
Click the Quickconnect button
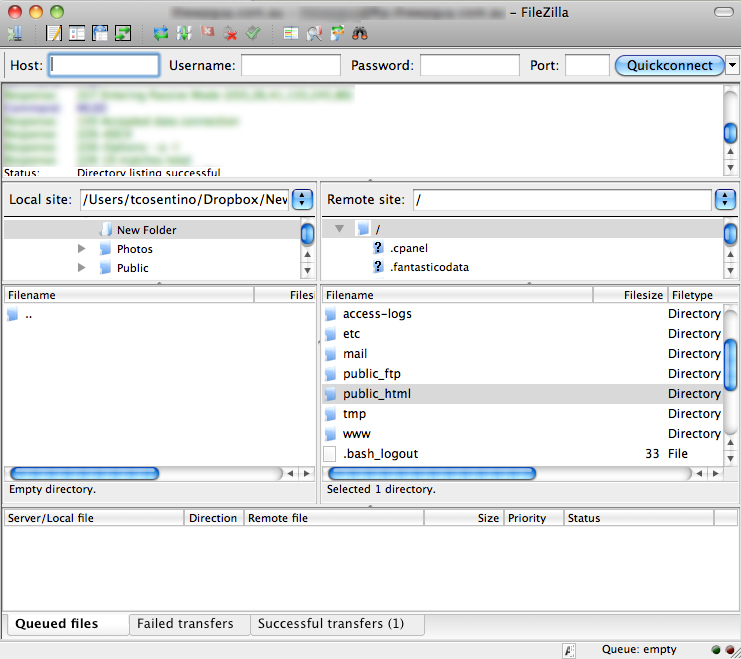coord(670,65)
